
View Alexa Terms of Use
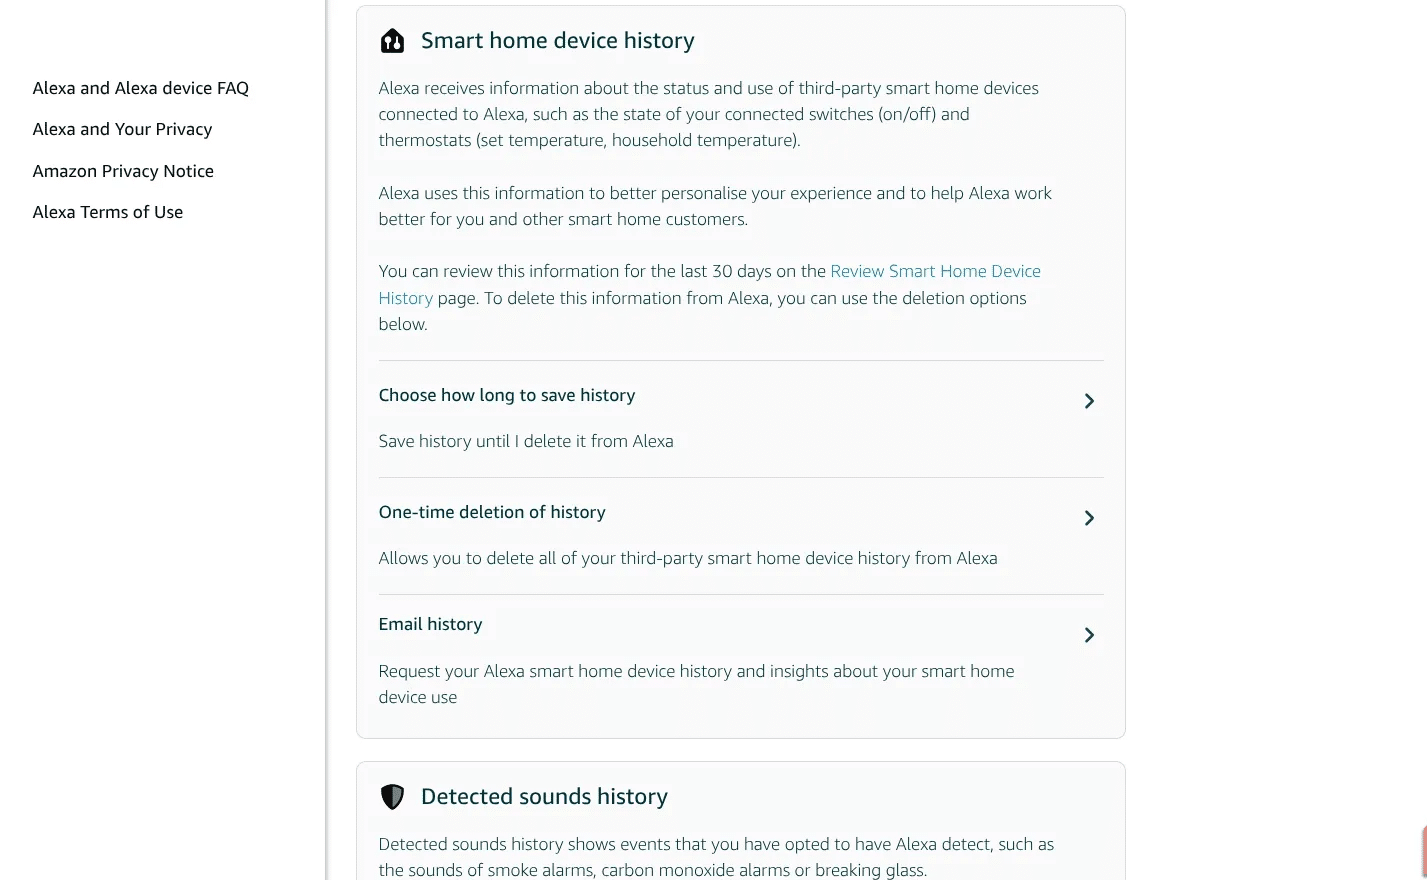tap(108, 212)
